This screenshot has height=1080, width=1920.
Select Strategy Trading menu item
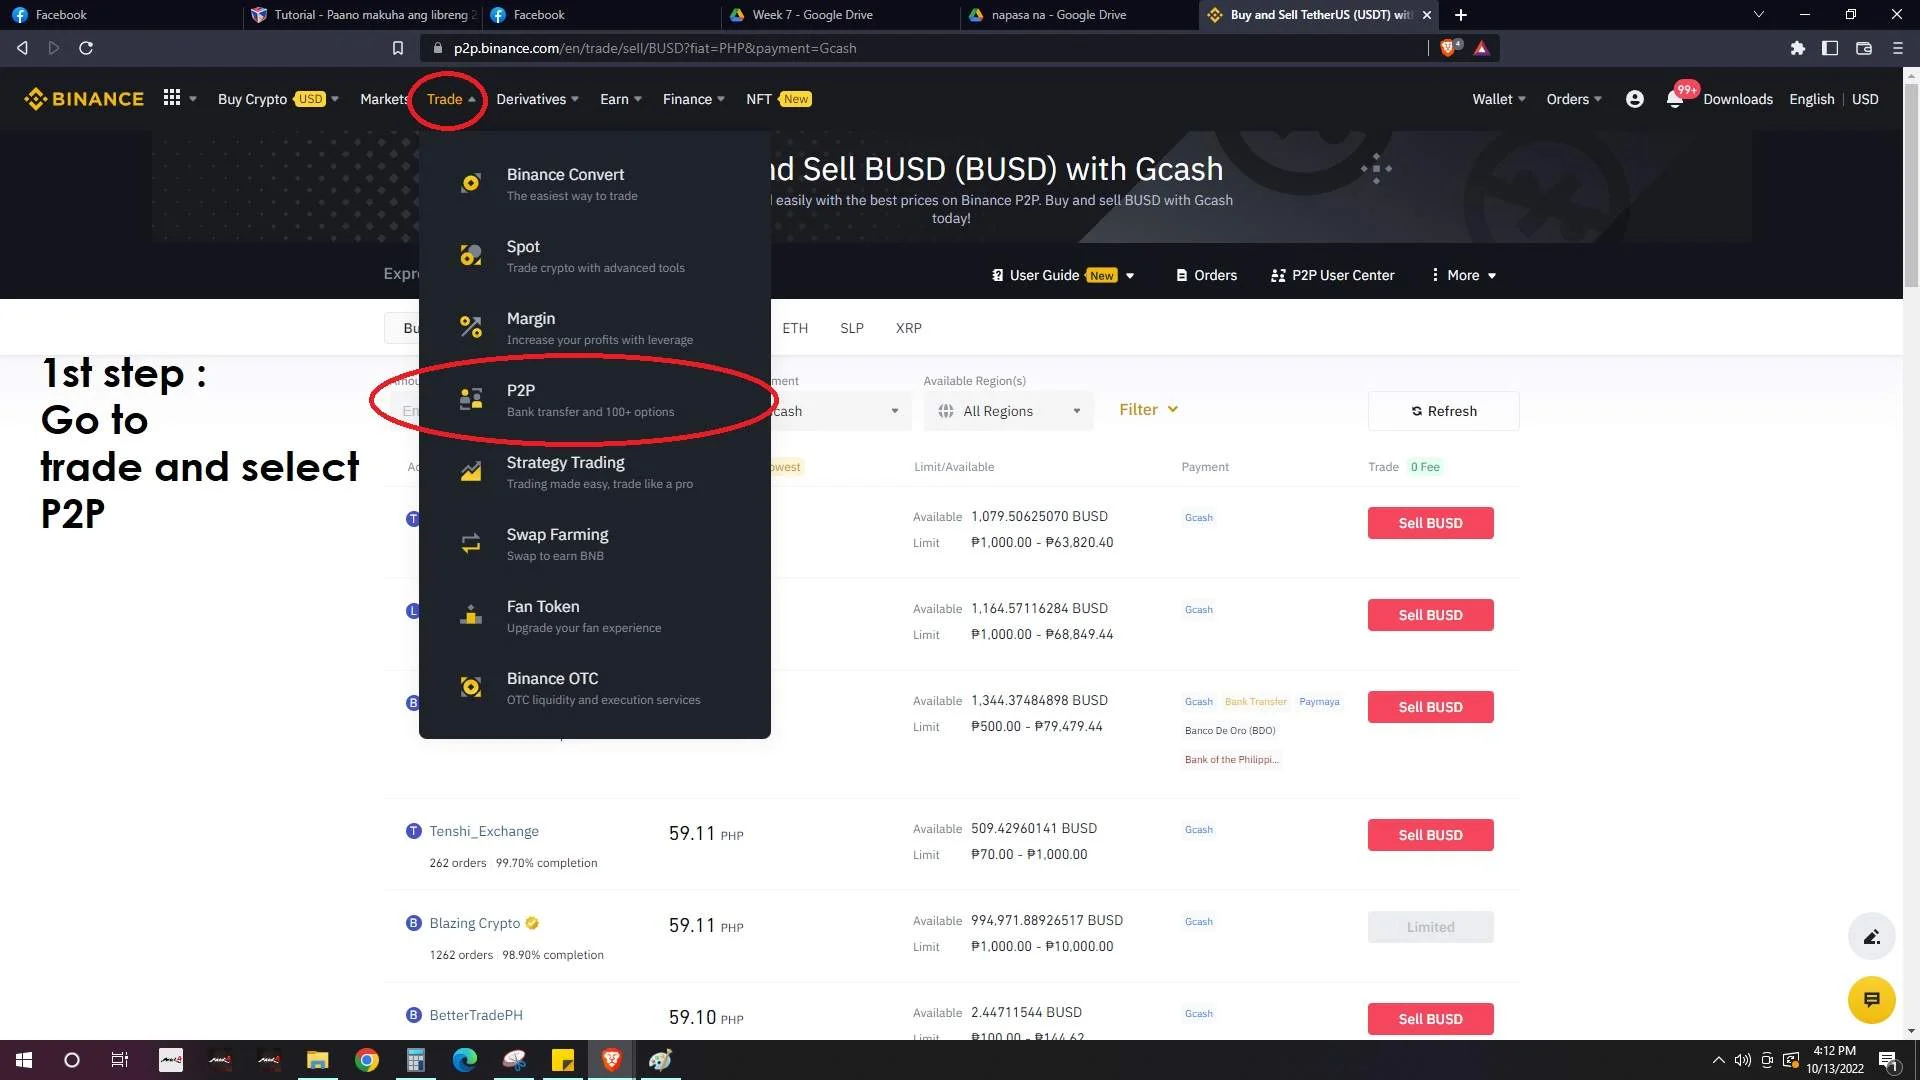tap(595, 472)
